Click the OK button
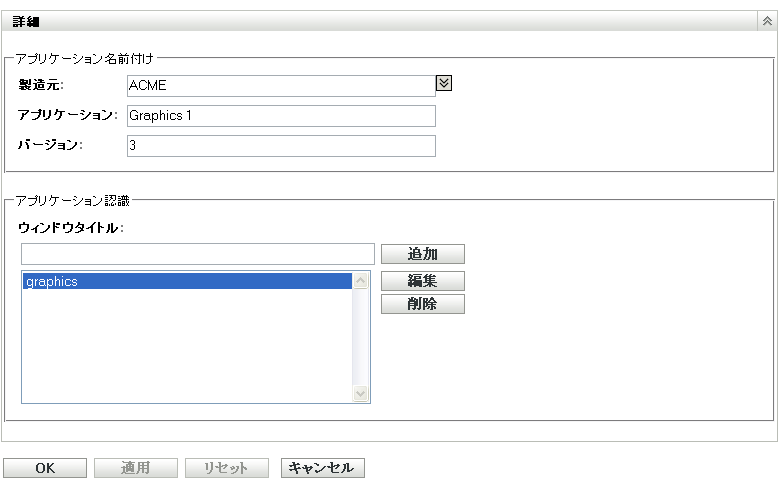The image size is (784, 481). [x=45, y=468]
